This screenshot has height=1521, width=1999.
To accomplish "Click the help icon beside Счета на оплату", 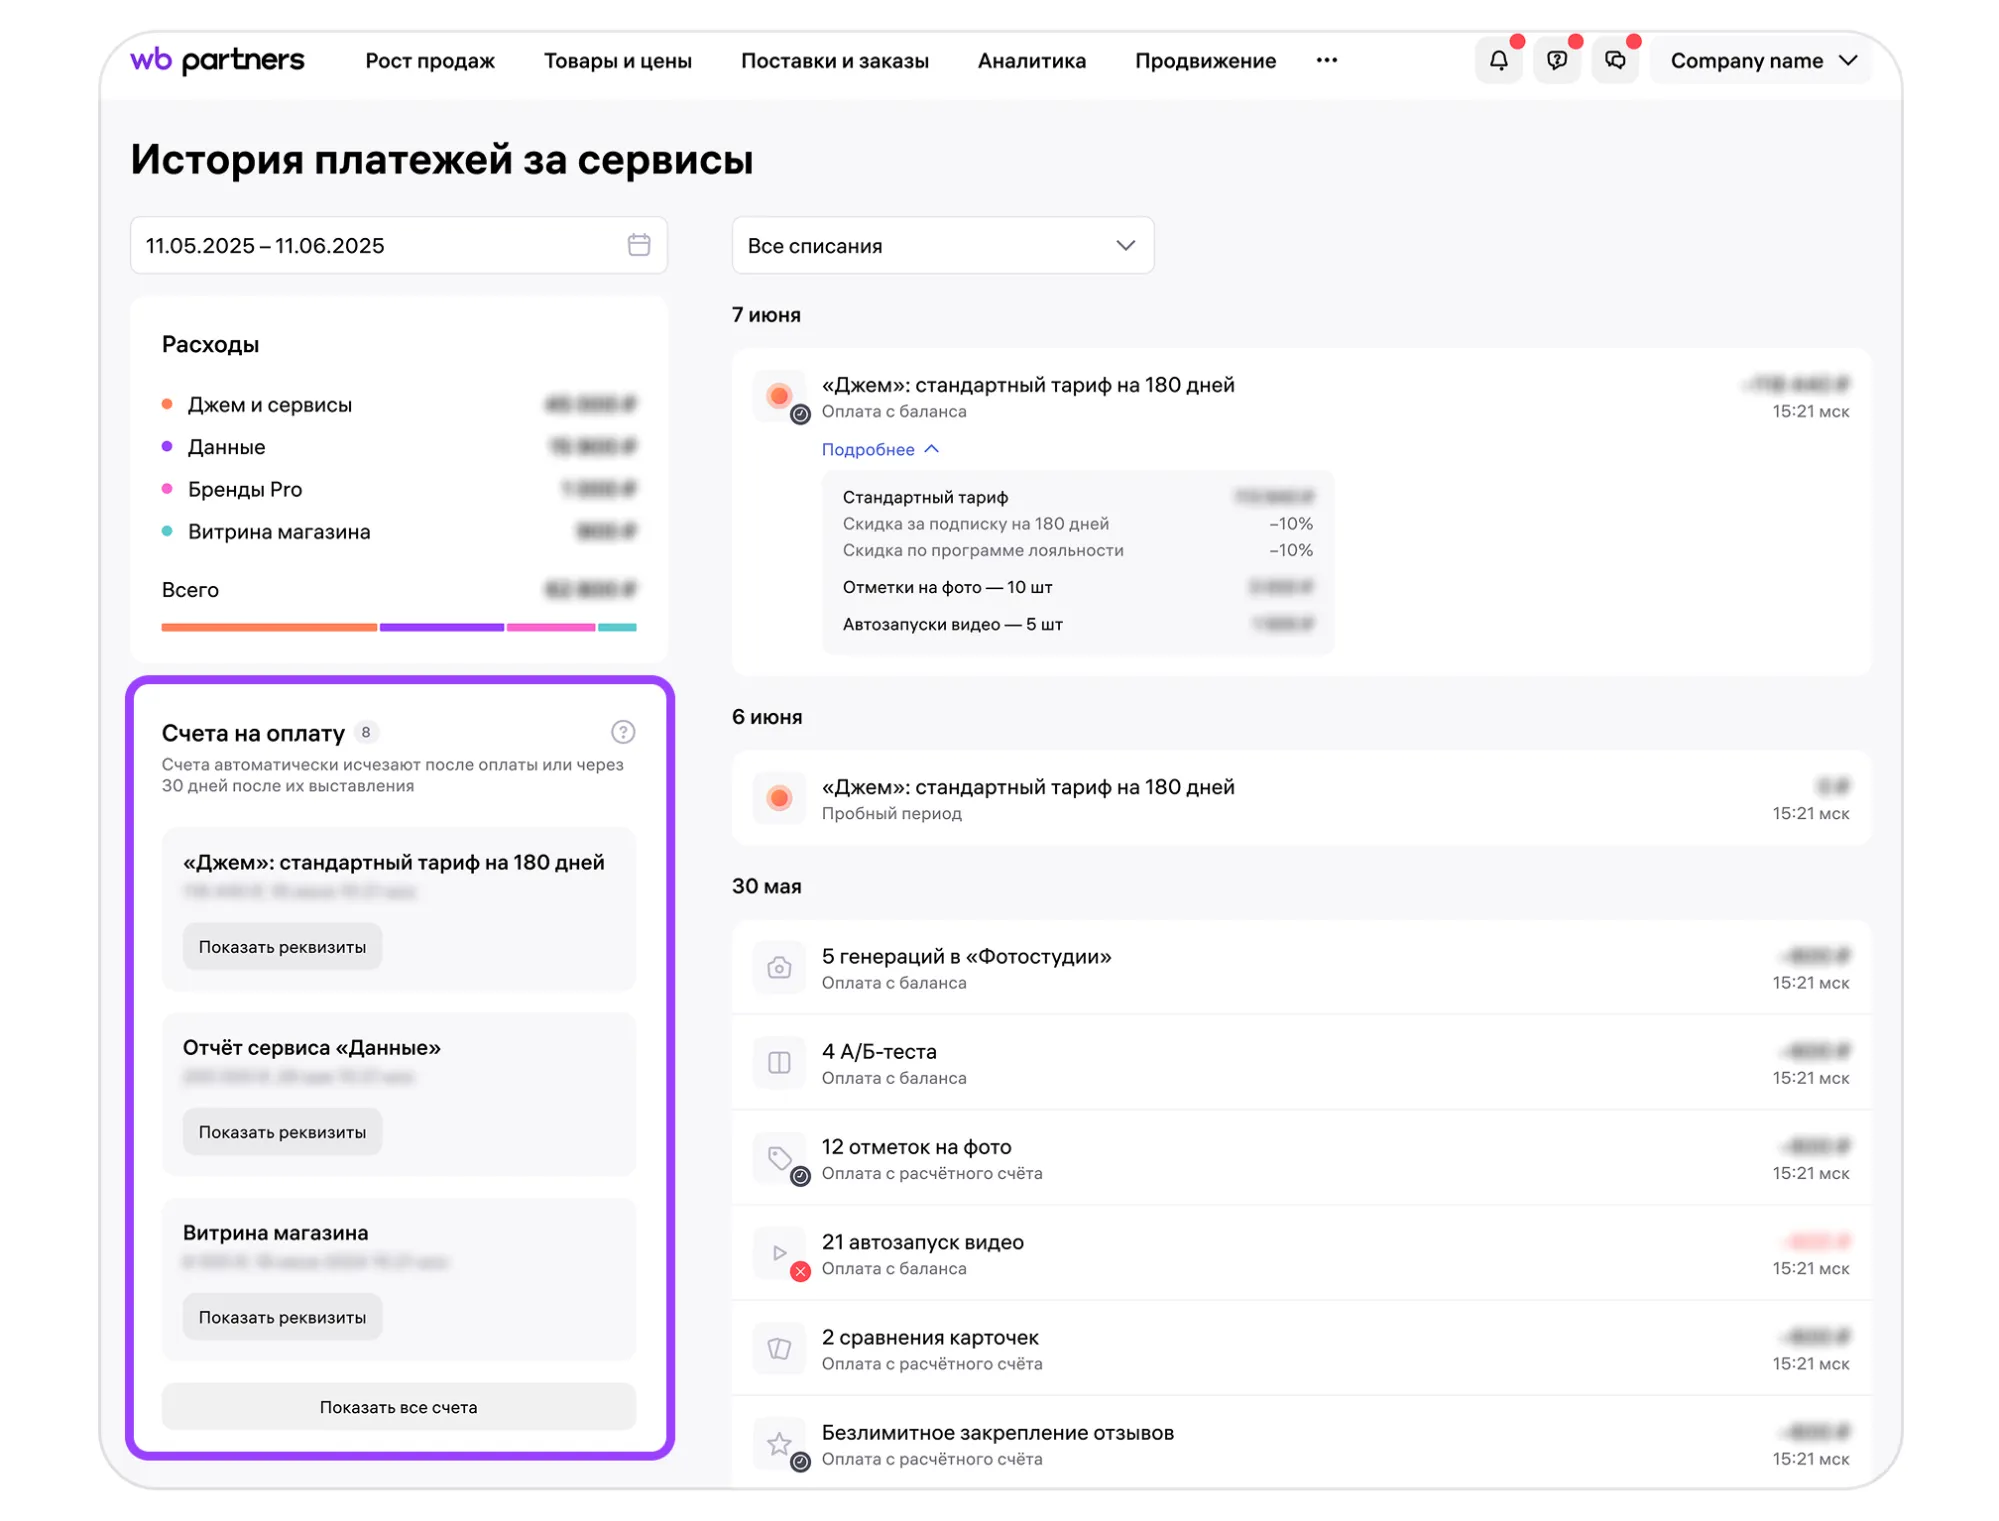I will [623, 732].
